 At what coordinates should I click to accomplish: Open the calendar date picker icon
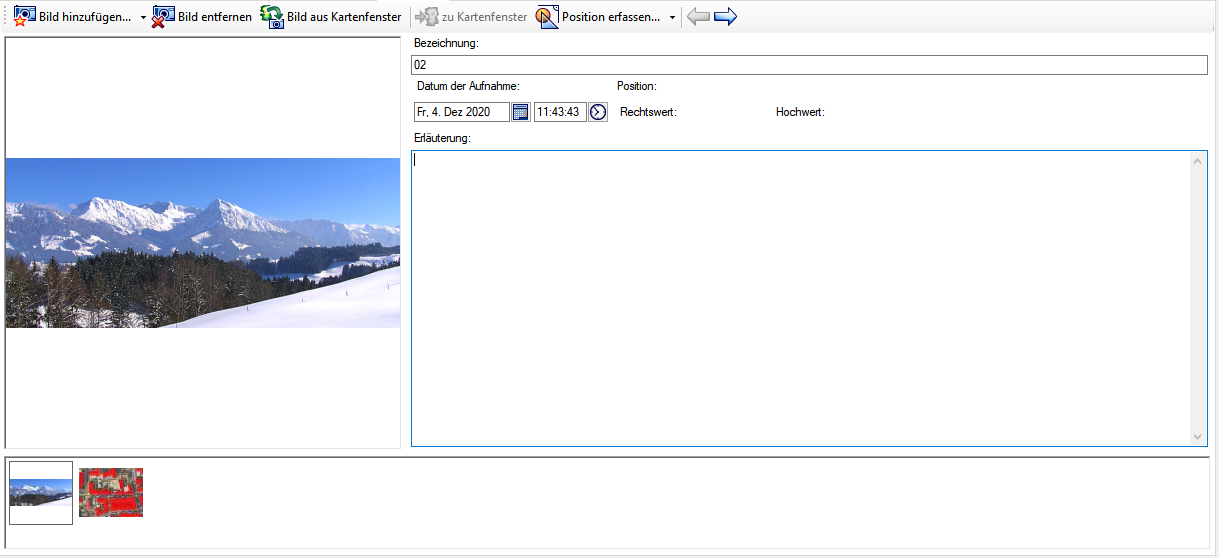(520, 112)
